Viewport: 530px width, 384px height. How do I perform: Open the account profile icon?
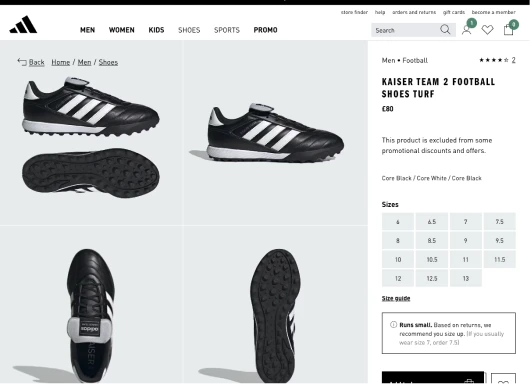point(466,30)
